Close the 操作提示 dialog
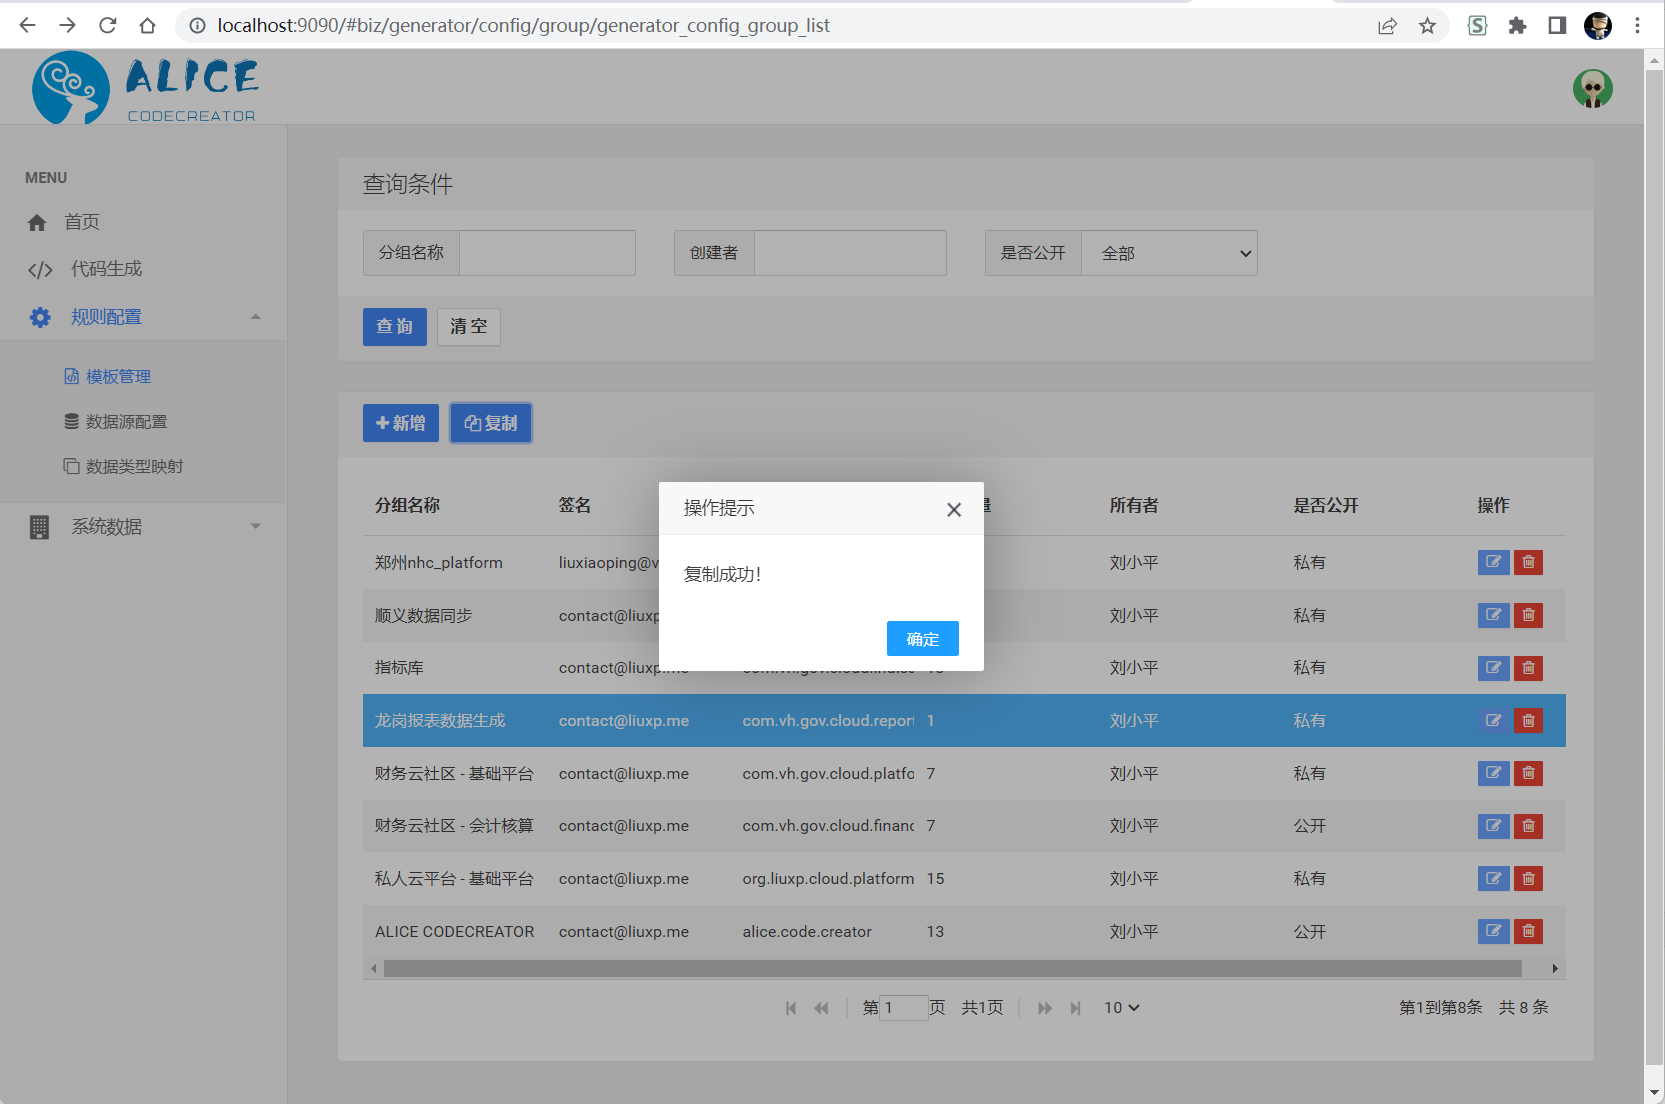1665x1104 pixels. 954,510
